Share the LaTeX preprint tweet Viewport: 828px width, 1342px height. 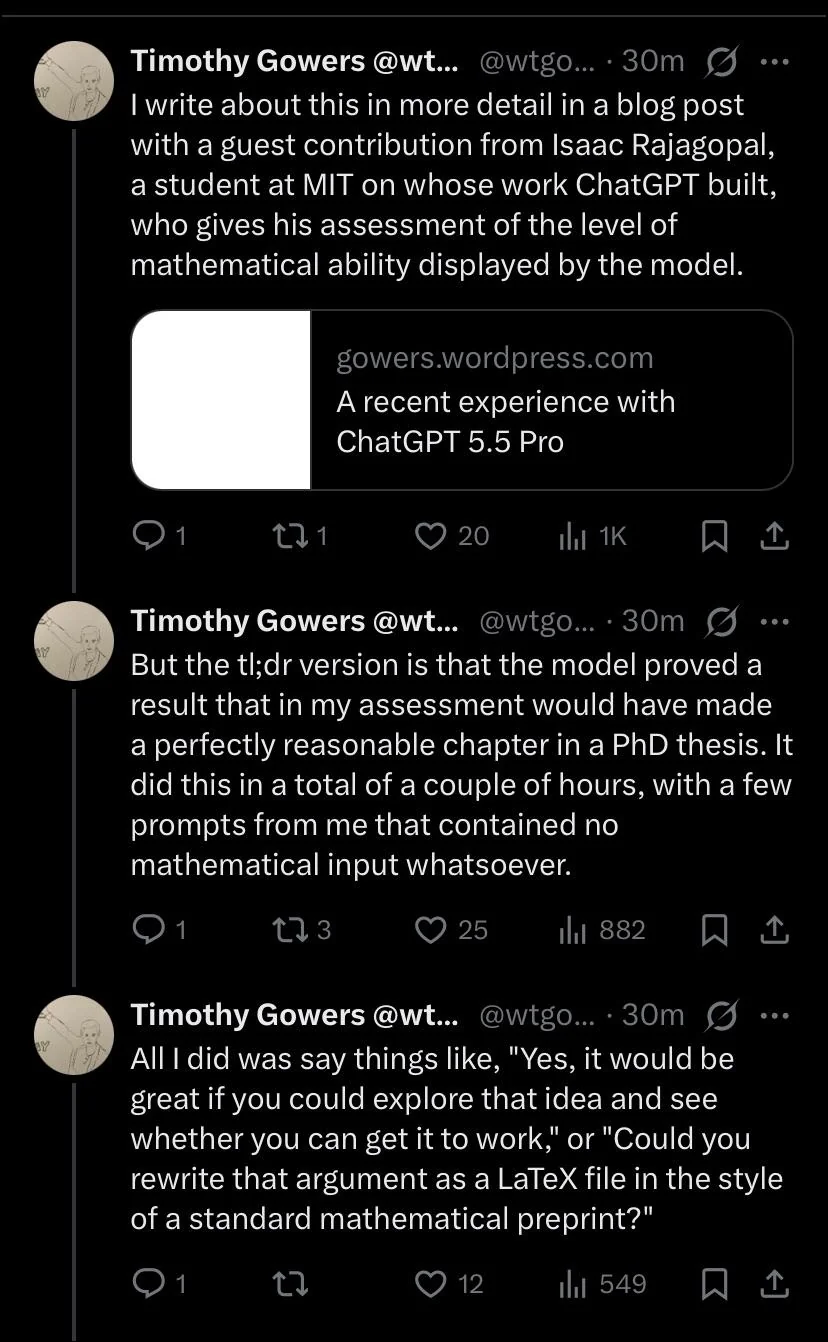coord(775,1284)
